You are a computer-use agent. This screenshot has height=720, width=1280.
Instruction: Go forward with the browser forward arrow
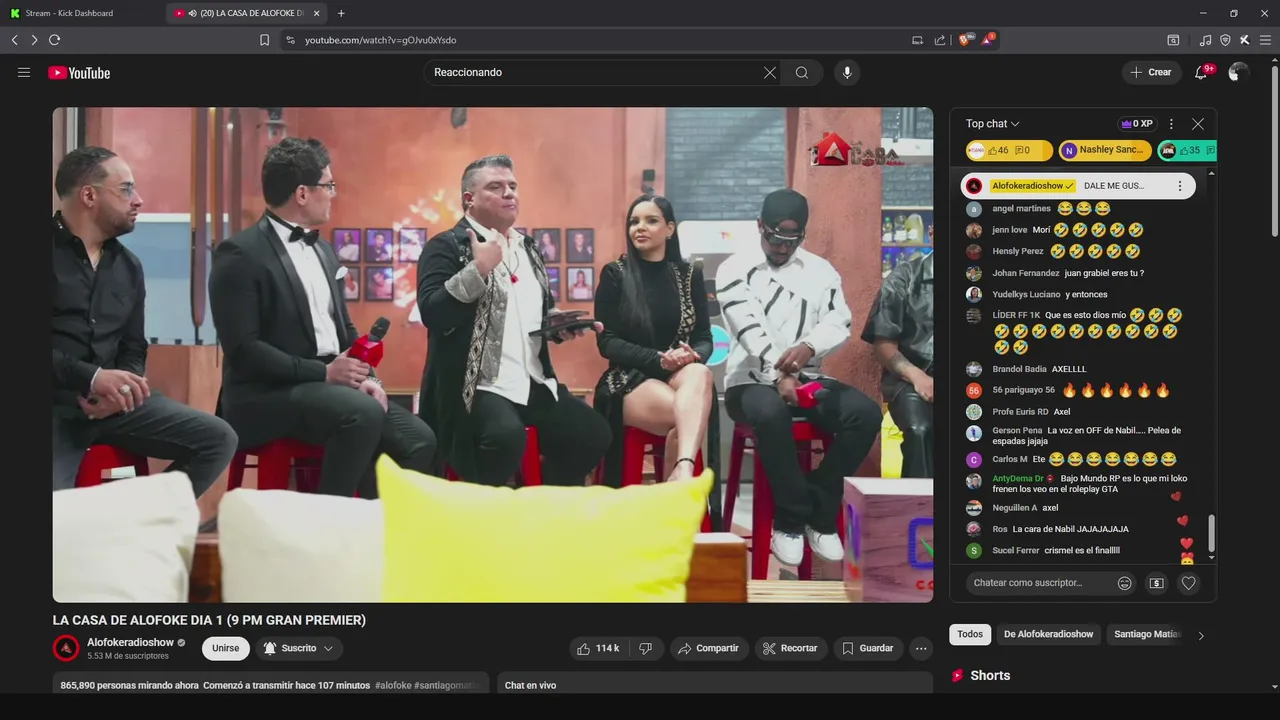(x=34, y=40)
